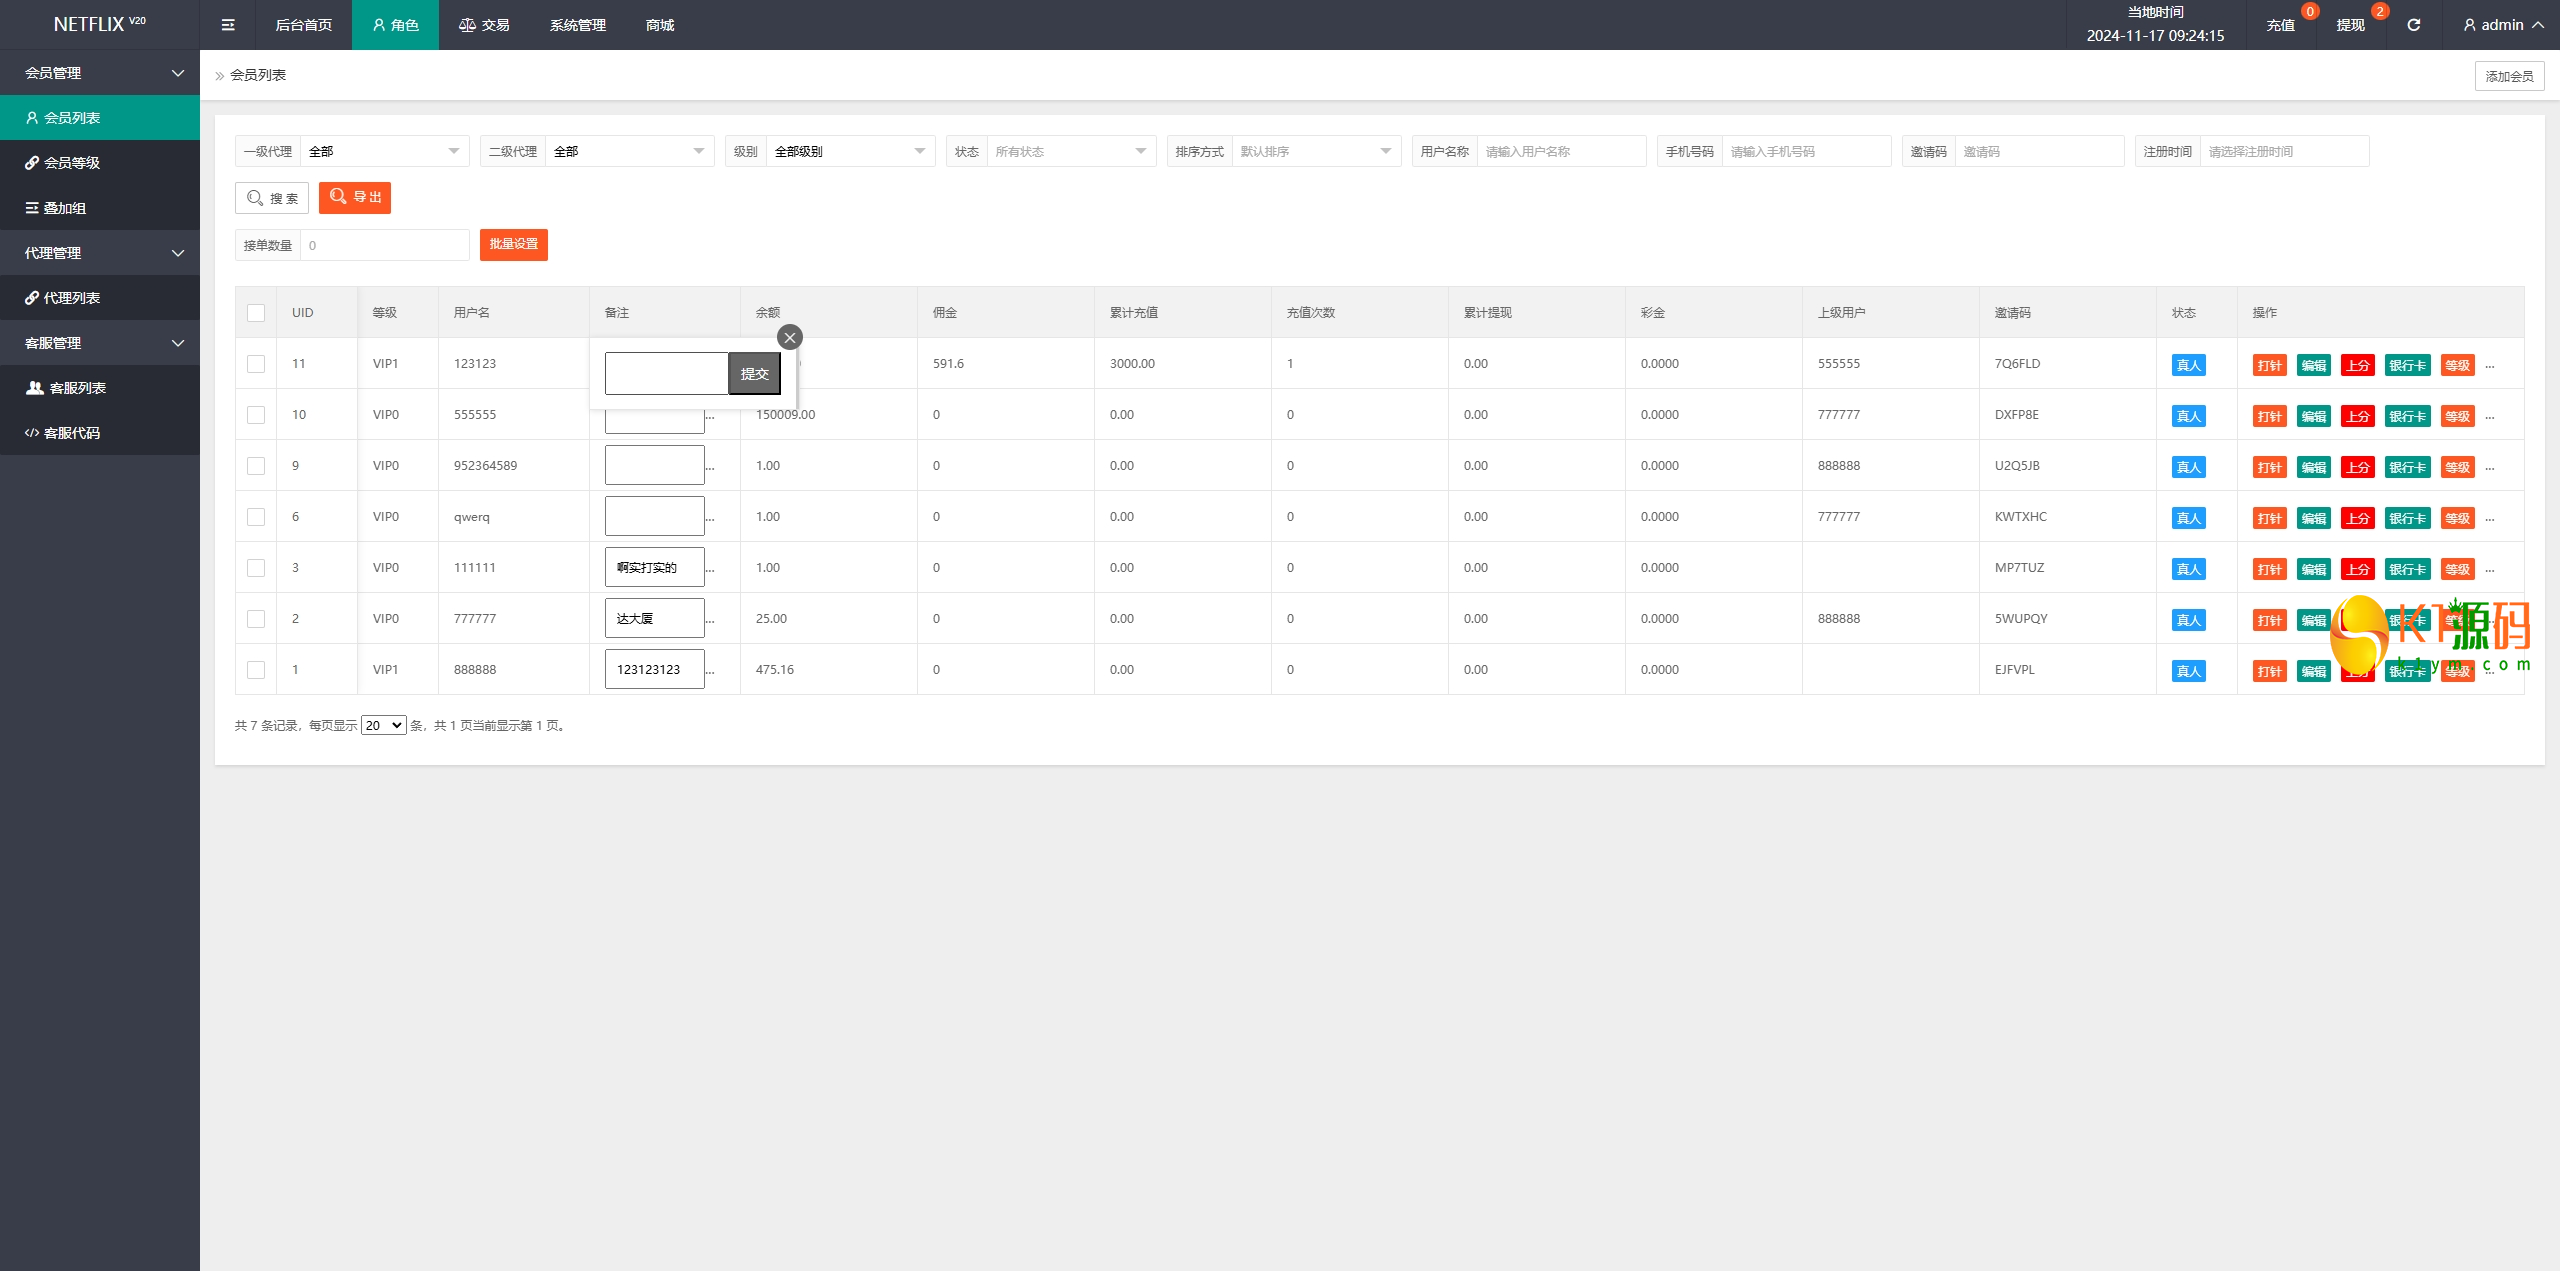Open 客服代码 code menu item

(72, 433)
